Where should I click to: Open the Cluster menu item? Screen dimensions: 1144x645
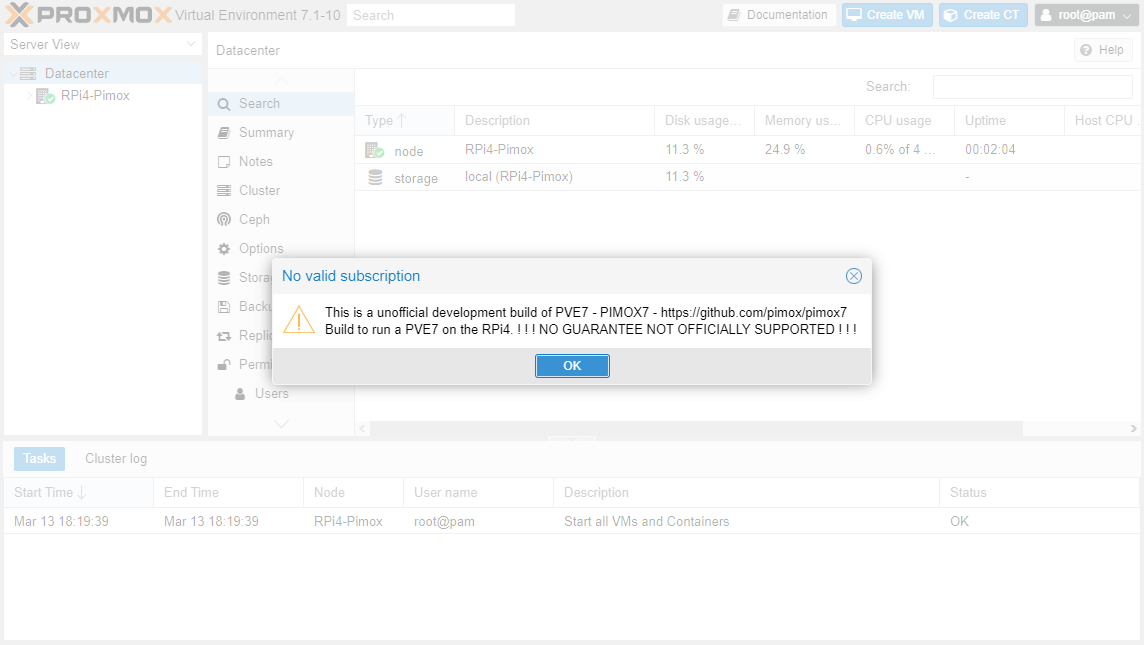point(281,190)
